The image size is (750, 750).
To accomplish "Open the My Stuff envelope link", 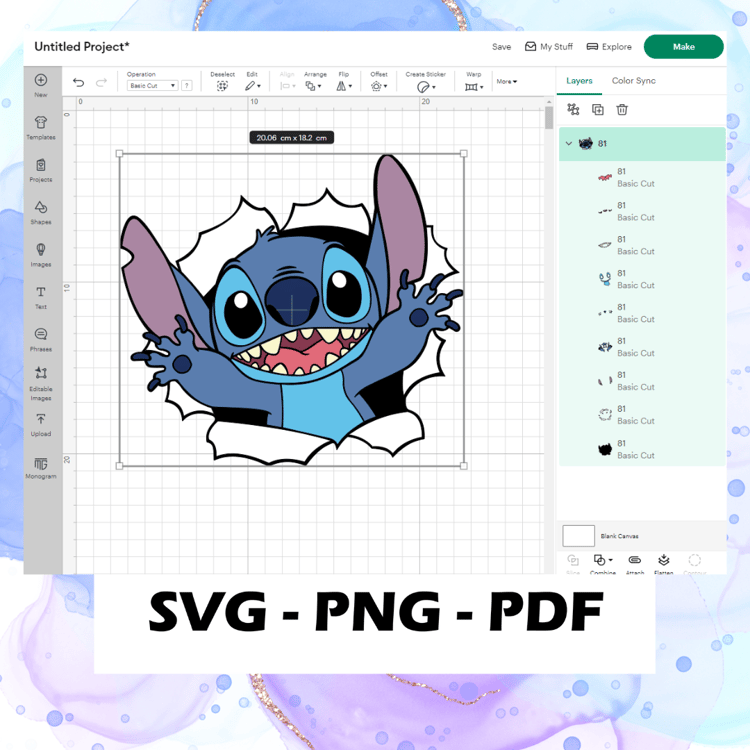I will tap(549, 46).
